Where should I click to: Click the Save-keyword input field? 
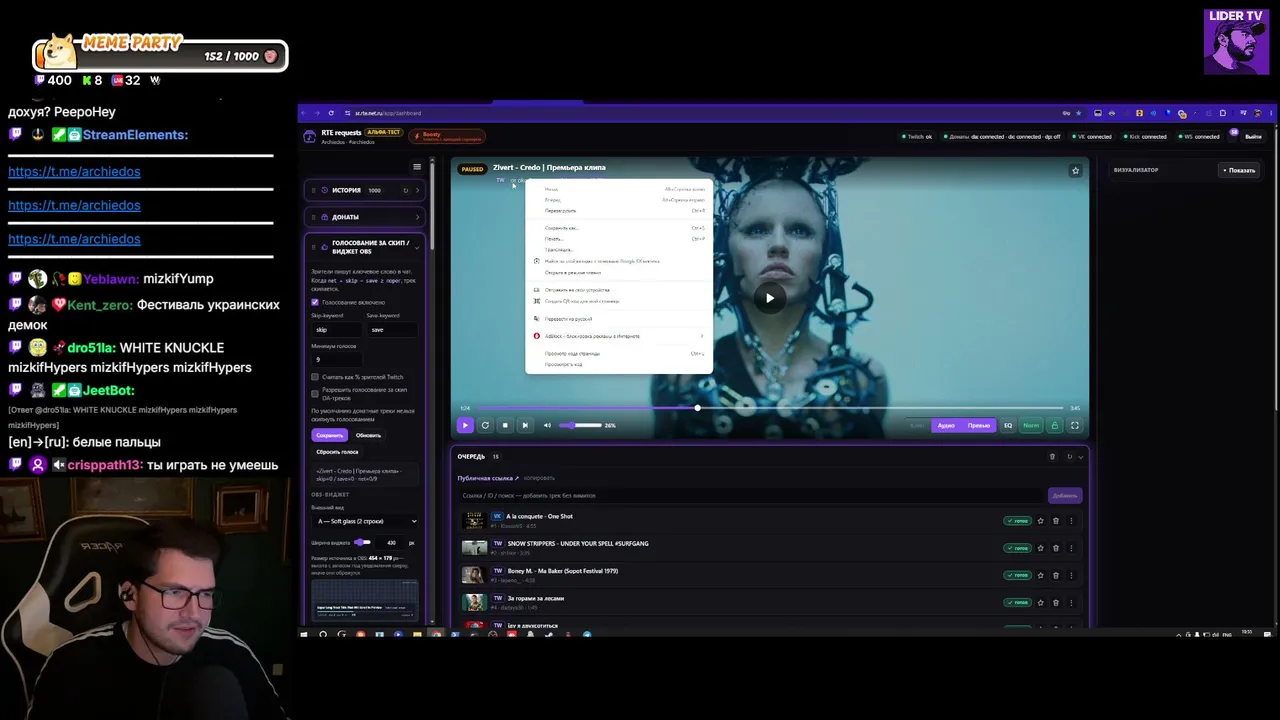pos(392,329)
